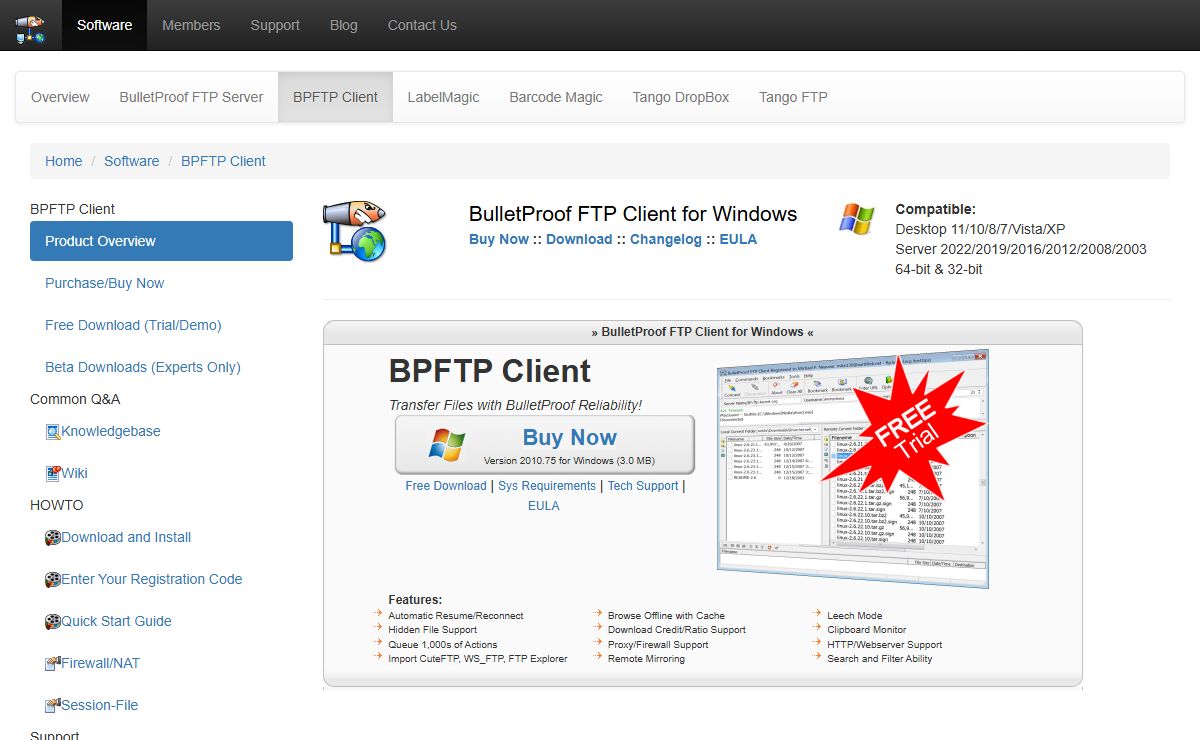
Task: Click Buy Now link under product title
Action: (499, 239)
